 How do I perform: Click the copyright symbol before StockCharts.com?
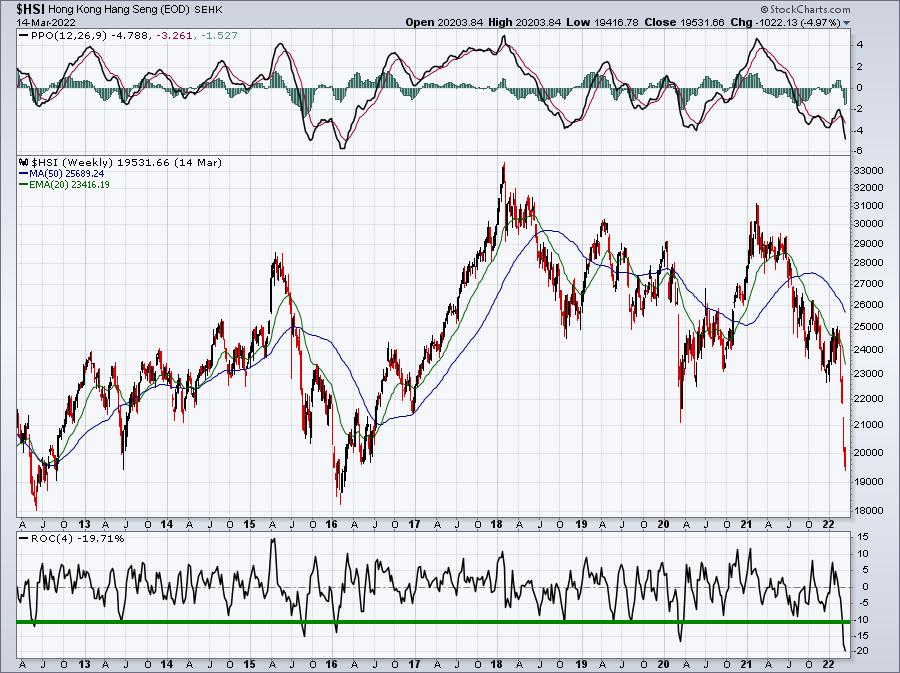(765, 9)
